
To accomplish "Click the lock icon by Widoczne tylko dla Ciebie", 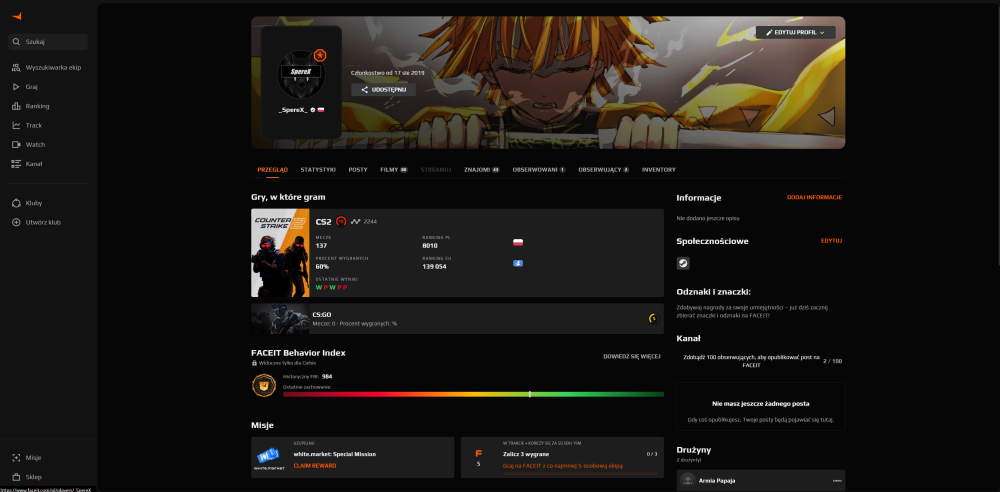I will point(254,363).
